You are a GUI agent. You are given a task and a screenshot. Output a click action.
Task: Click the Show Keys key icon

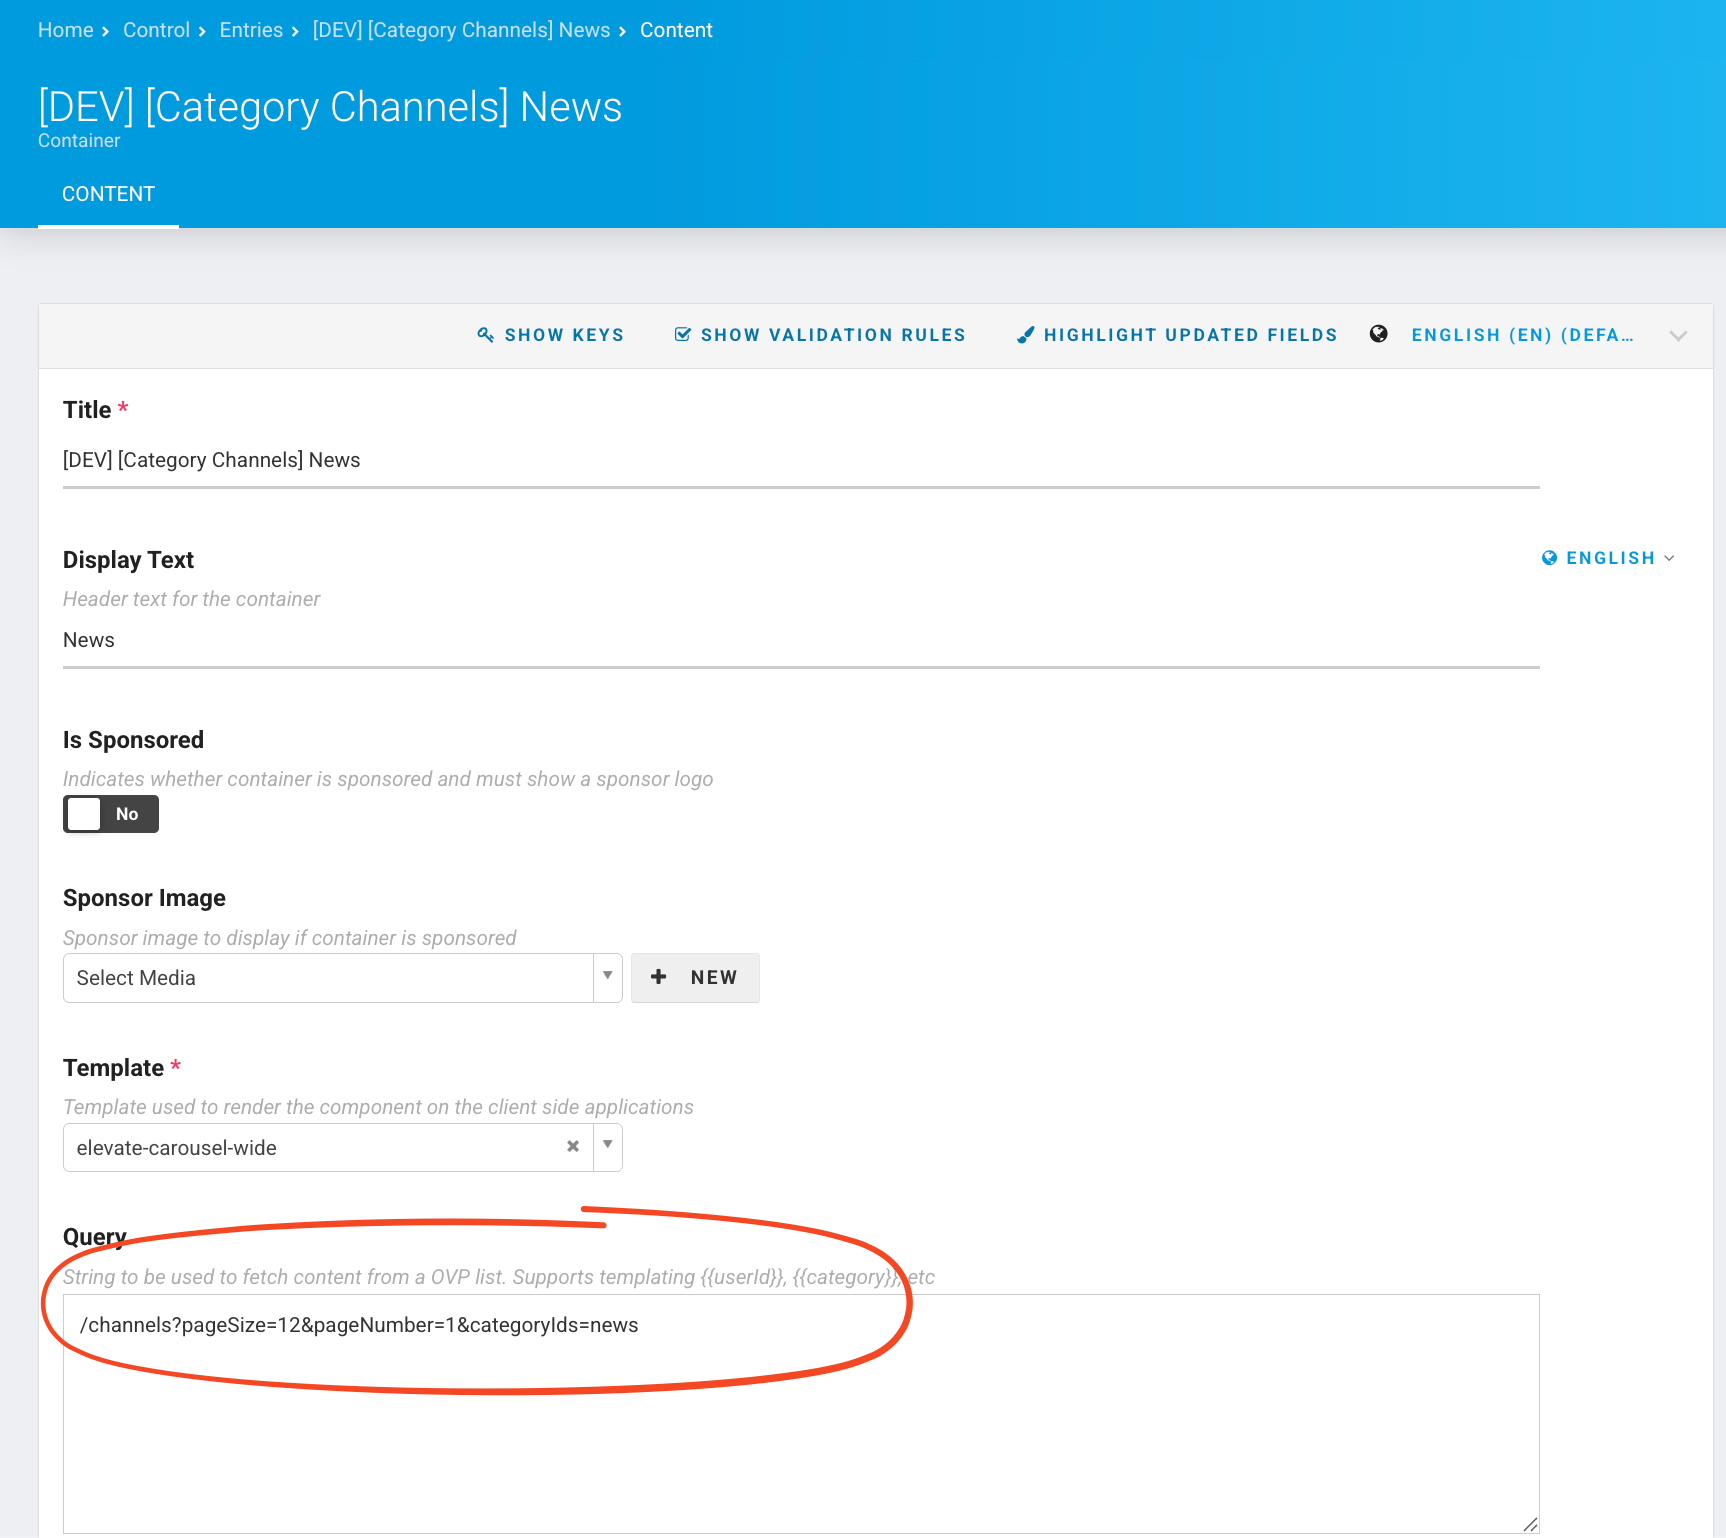point(486,335)
